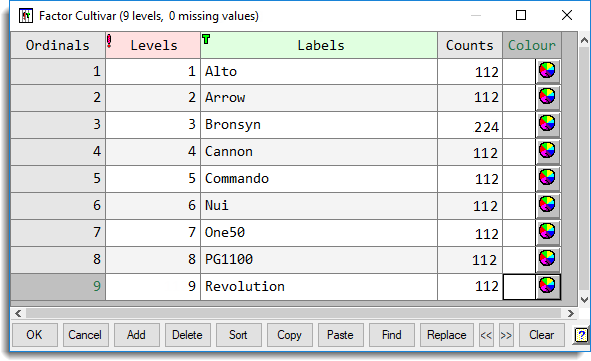Click the horizontal scrollbar right arrow
Image resolution: width=591 pixels, height=361 pixels.
571,314
